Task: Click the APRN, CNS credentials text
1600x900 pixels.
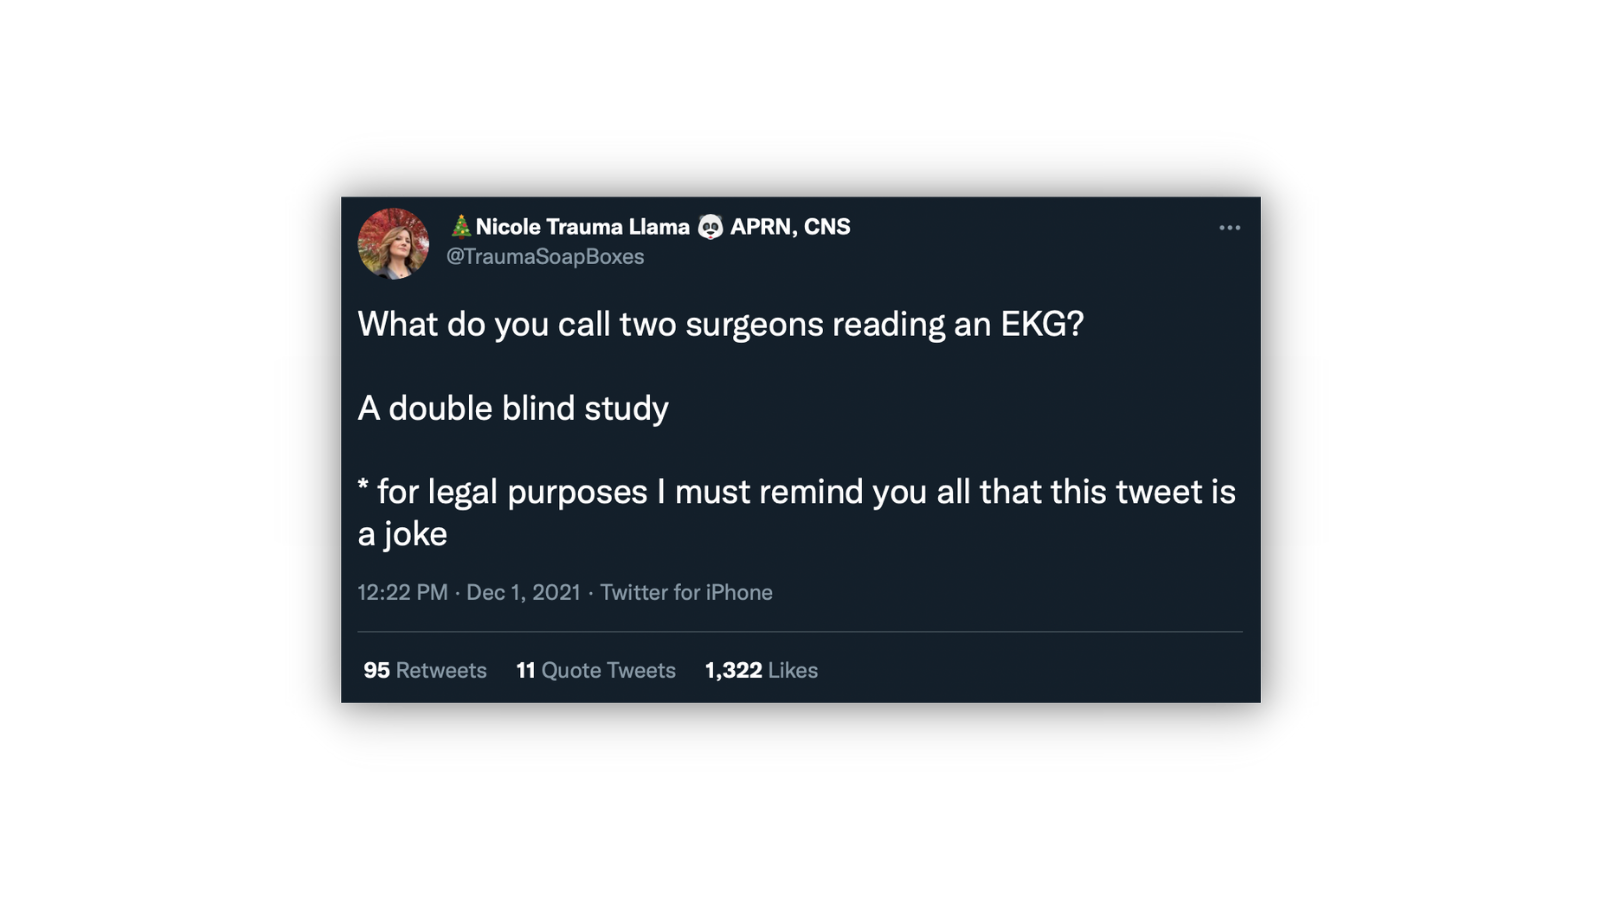Action: click(790, 227)
